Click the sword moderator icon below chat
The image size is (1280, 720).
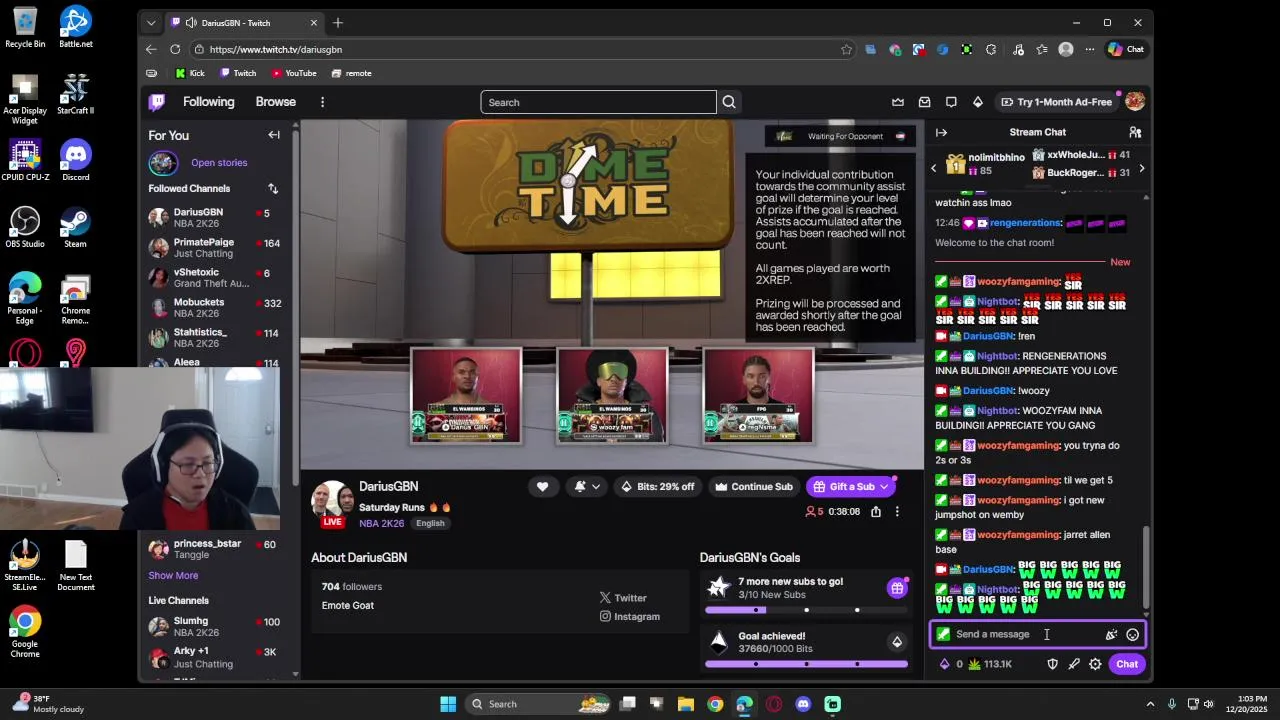coord(1074,664)
